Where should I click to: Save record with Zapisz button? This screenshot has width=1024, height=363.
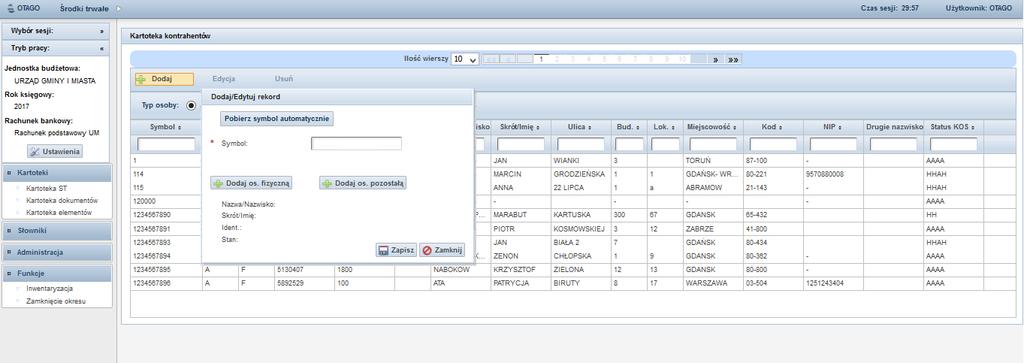point(396,250)
